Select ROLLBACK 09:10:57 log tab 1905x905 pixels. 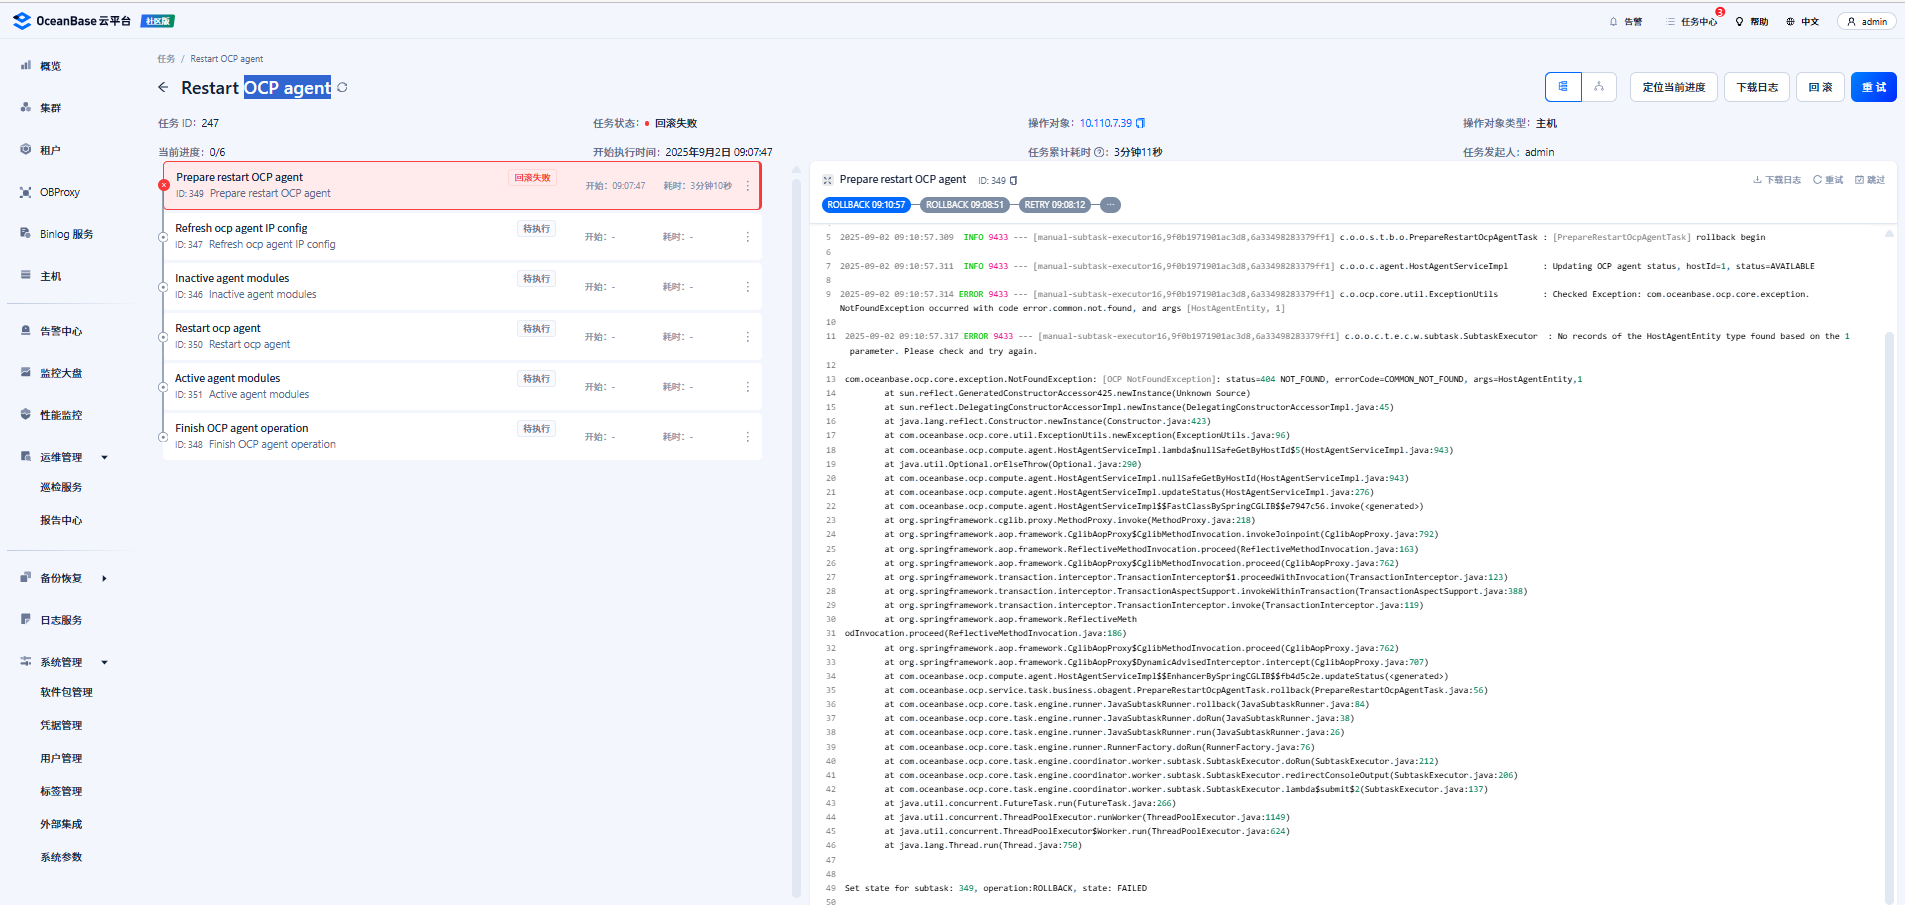(866, 205)
